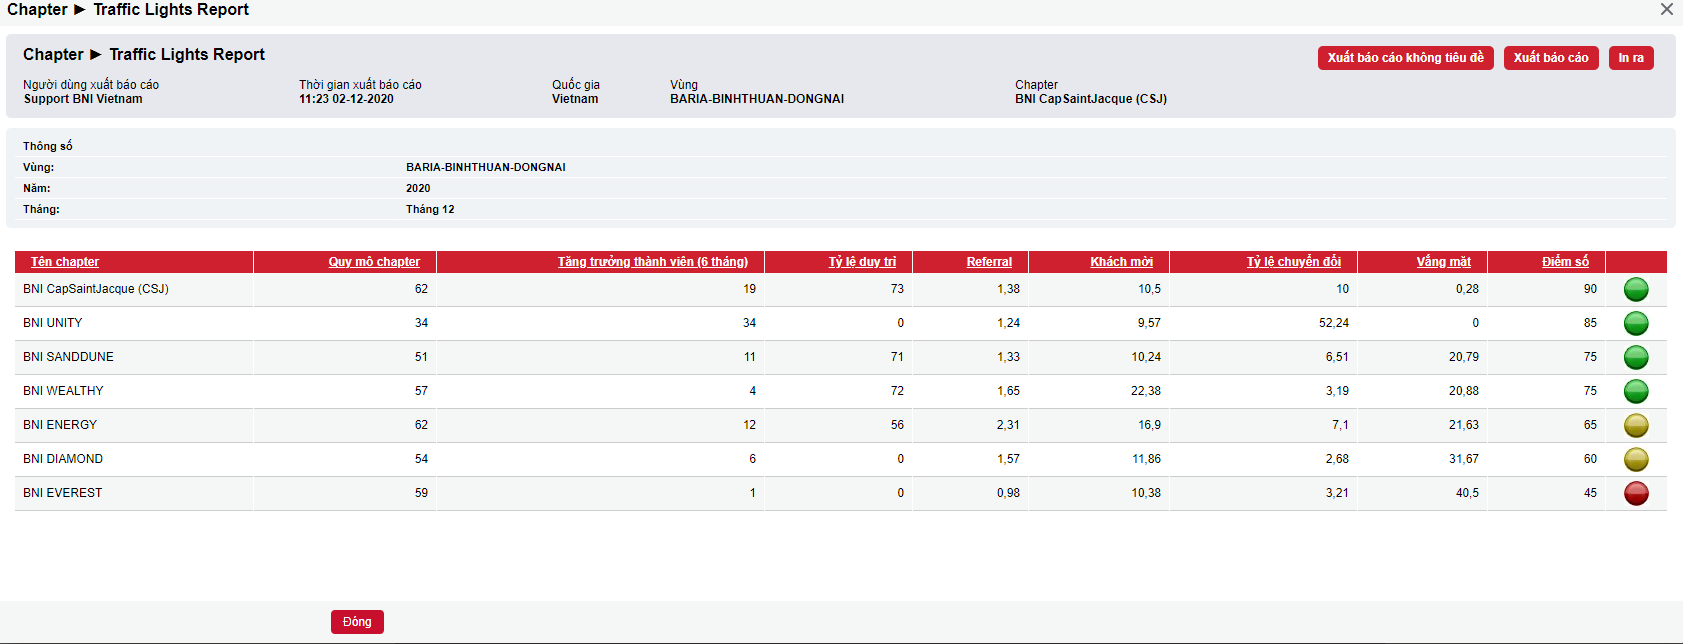Click absence value 40,5 for BNI EVEREST
Image resolution: width=1683 pixels, height=644 pixels.
click(1467, 493)
